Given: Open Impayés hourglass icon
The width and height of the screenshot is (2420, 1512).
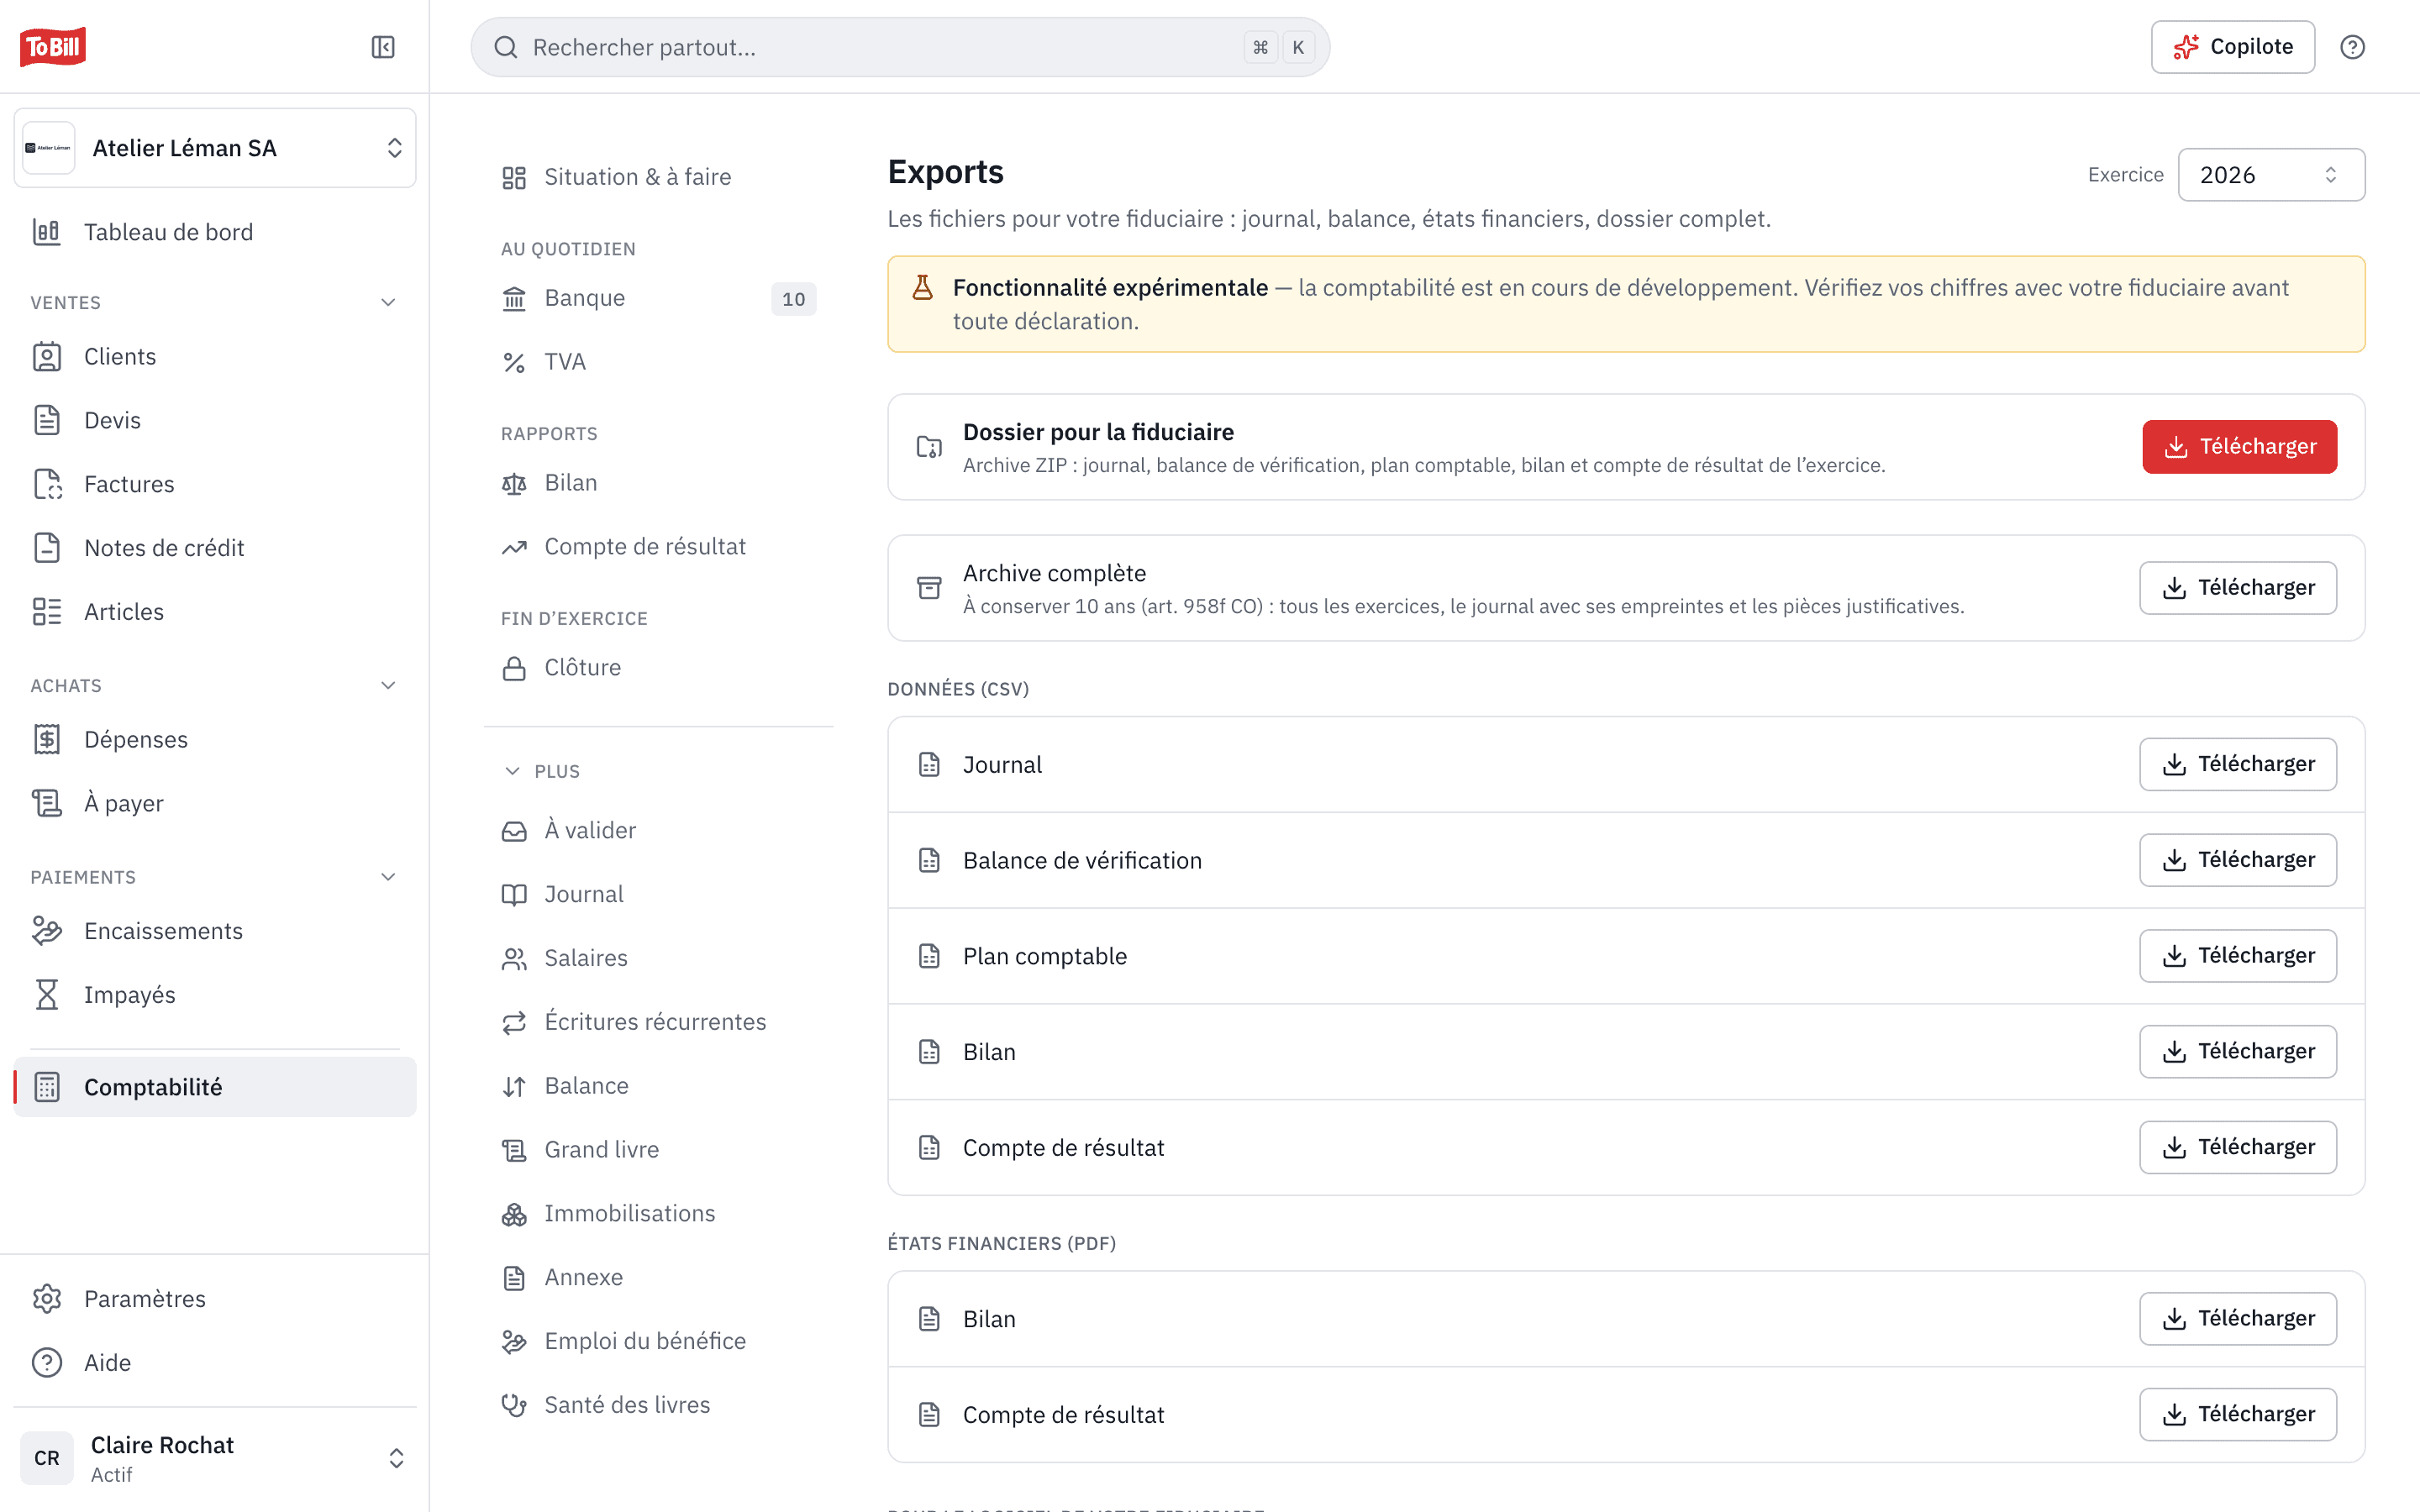Looking at the screenshot, I should (47, 995).
